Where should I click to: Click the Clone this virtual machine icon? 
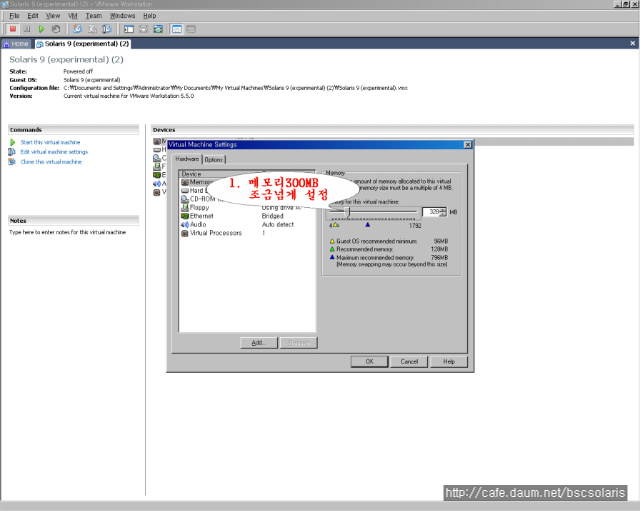[12, 162]
